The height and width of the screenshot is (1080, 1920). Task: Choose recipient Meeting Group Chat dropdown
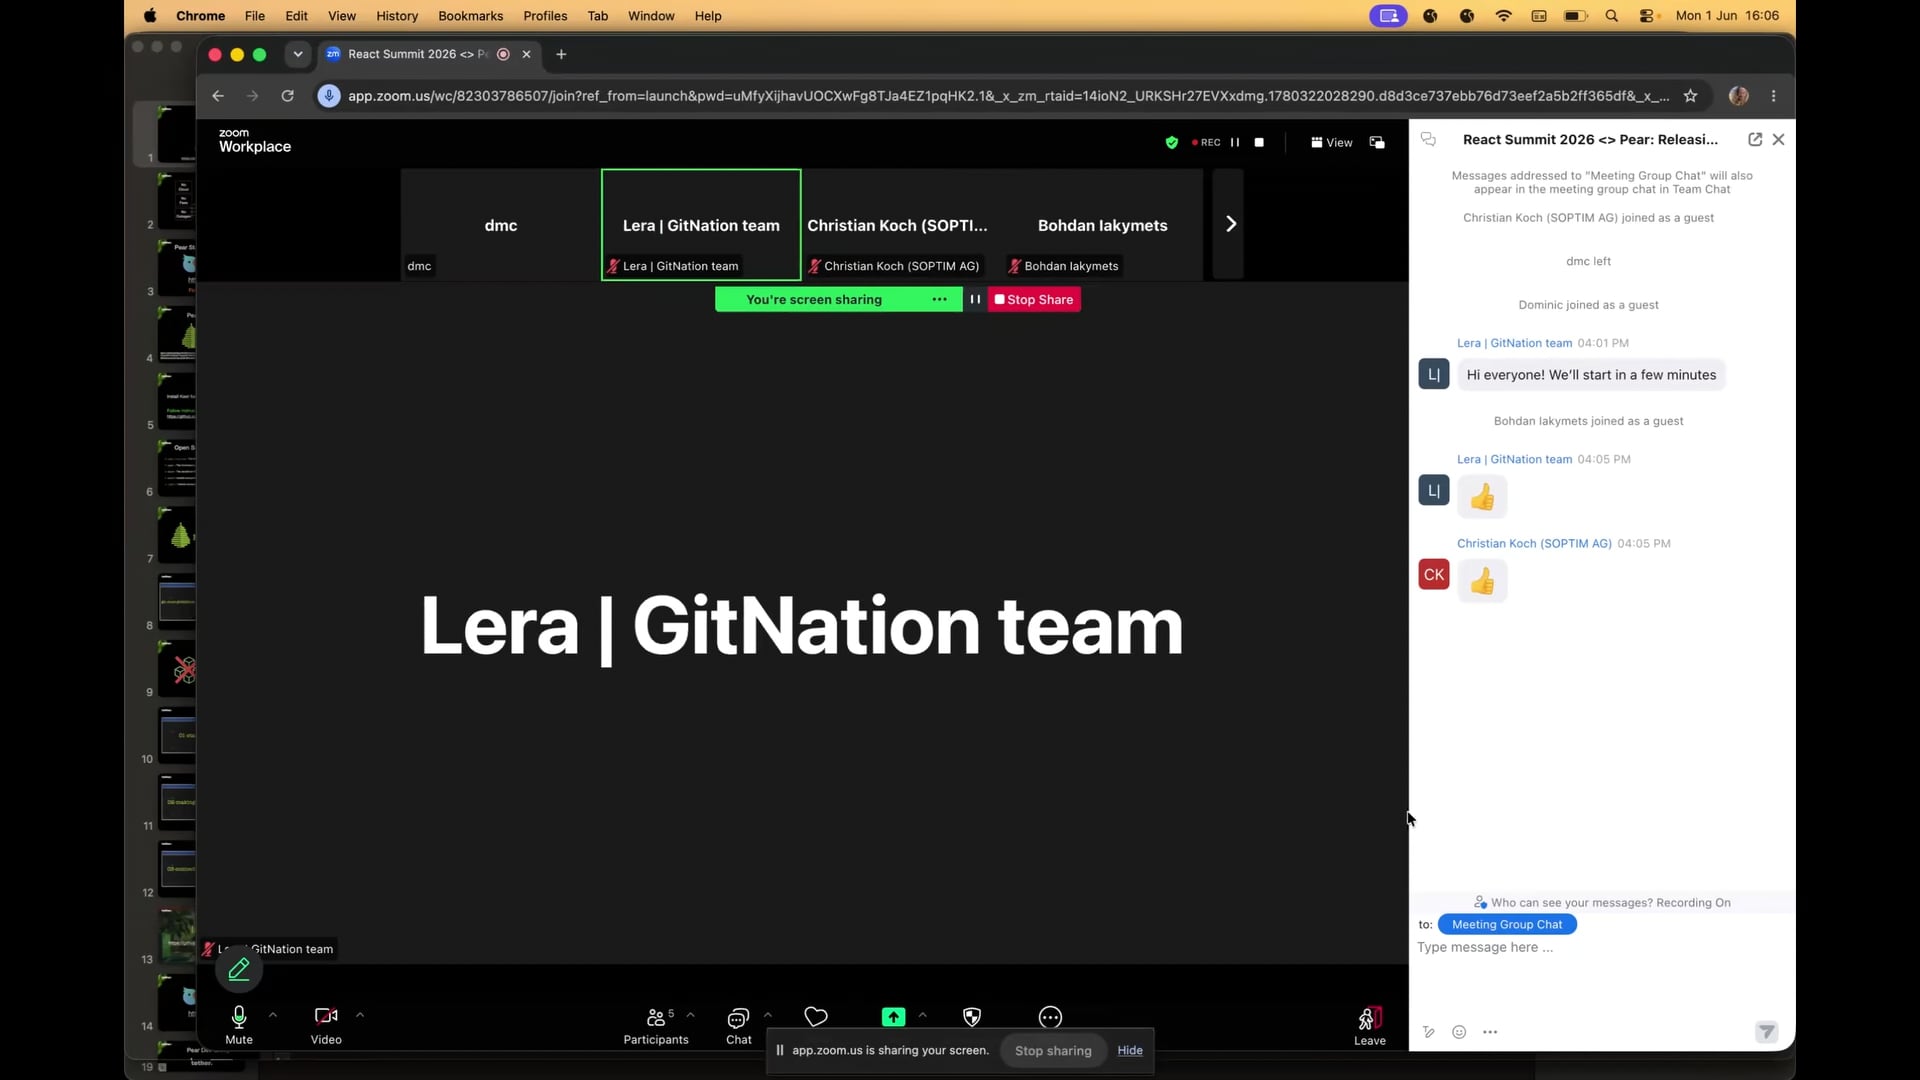(1507, 924)
